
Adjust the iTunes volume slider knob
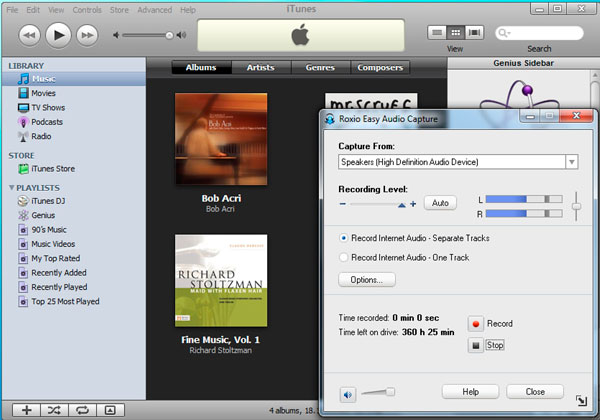point(169,36)
